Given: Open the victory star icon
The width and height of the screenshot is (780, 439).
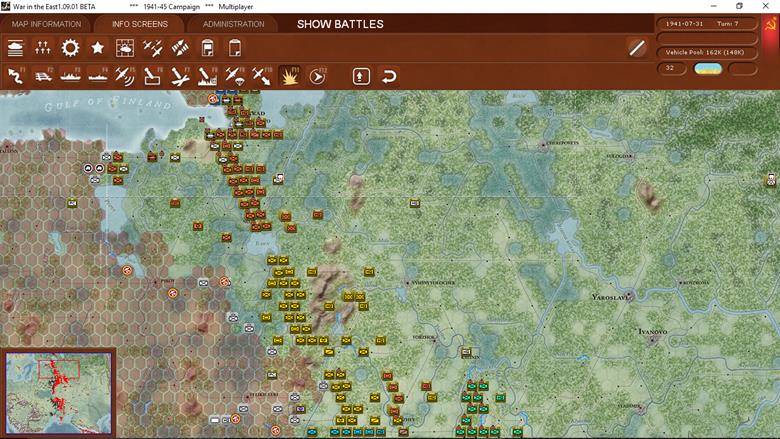Looking at the screenshot, I should (98, 48).
